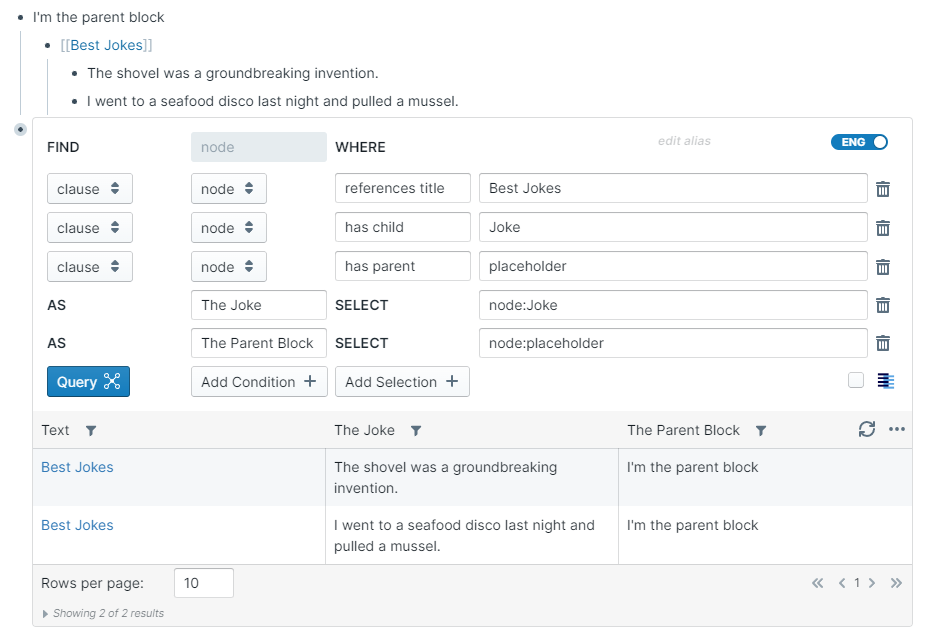Open the first Best Jokes result link

pos(77,467)
